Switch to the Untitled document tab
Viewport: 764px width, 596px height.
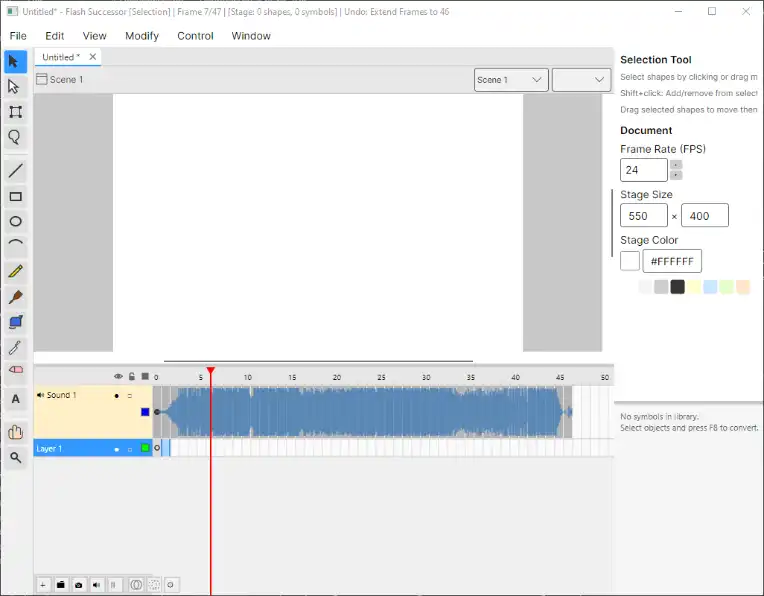coord(61,58)
